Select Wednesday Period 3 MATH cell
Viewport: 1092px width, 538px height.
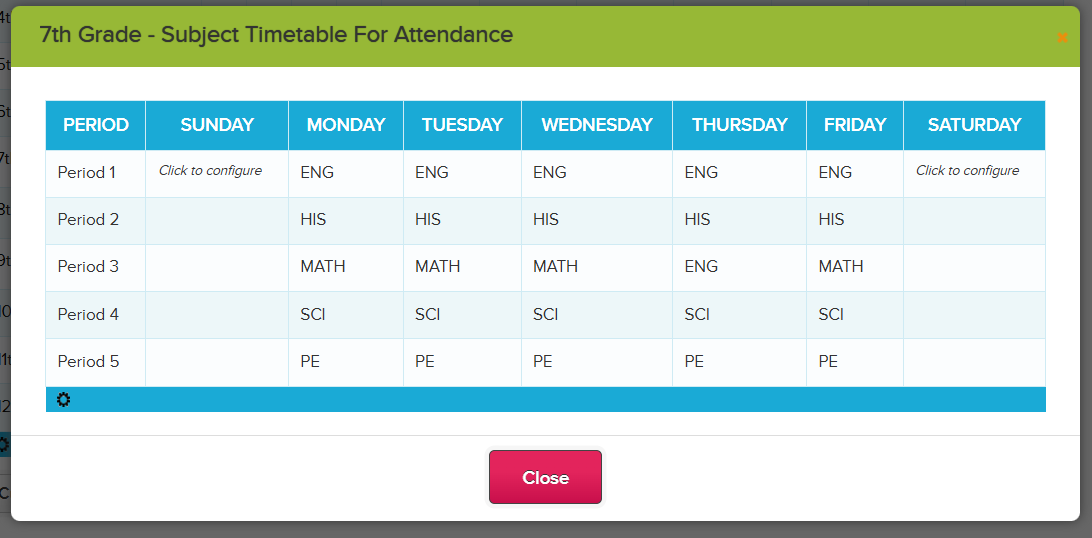coord(596,267)
